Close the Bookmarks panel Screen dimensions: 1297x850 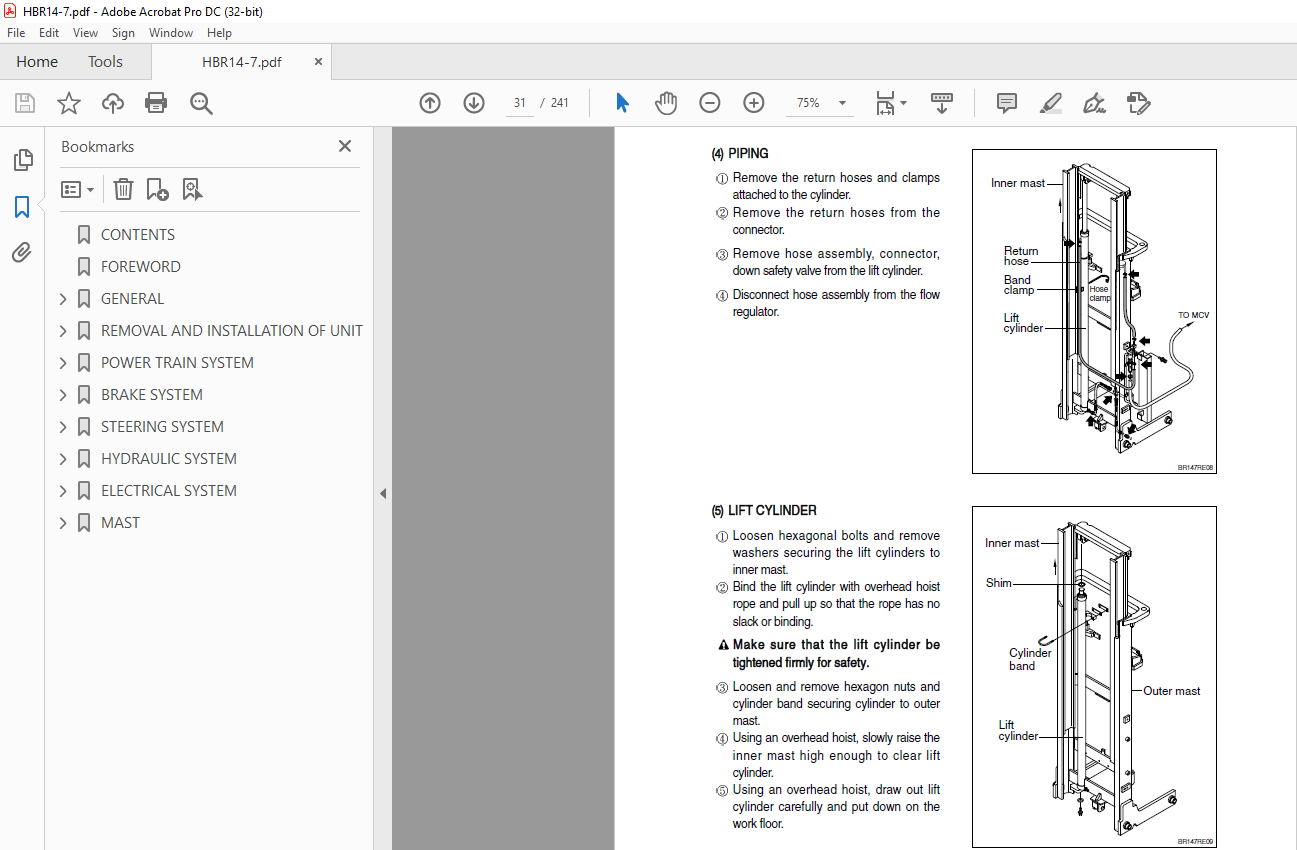tap(345, 146)
